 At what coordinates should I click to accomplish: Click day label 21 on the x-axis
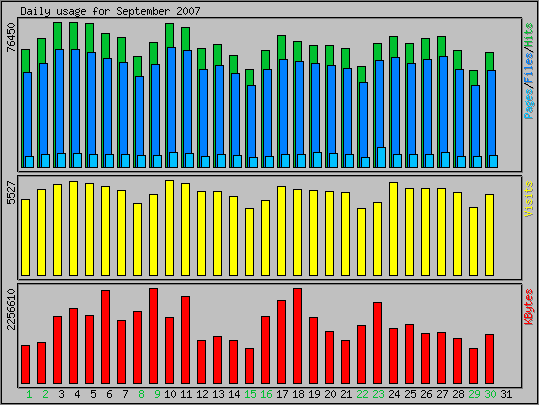[346, 394]
